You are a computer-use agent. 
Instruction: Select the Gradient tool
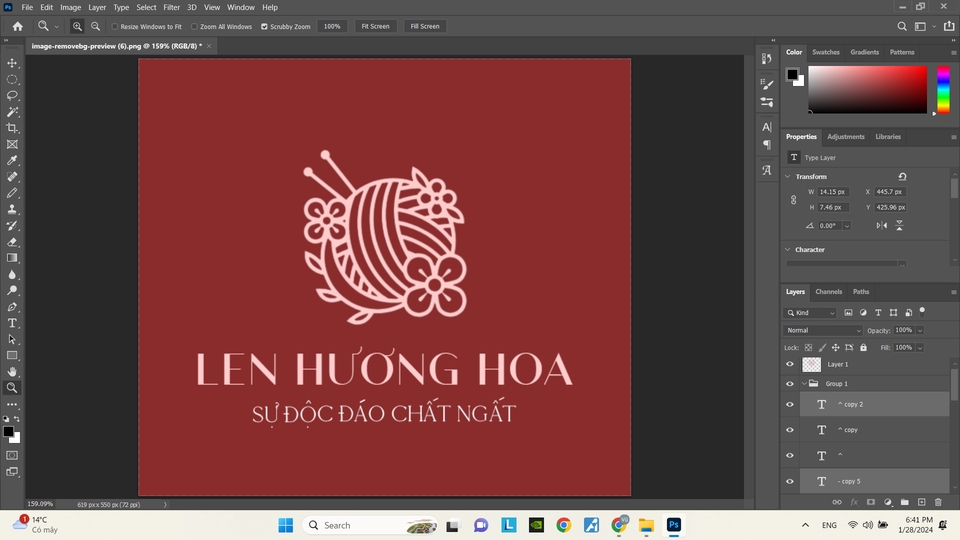(x=12, y=258)
